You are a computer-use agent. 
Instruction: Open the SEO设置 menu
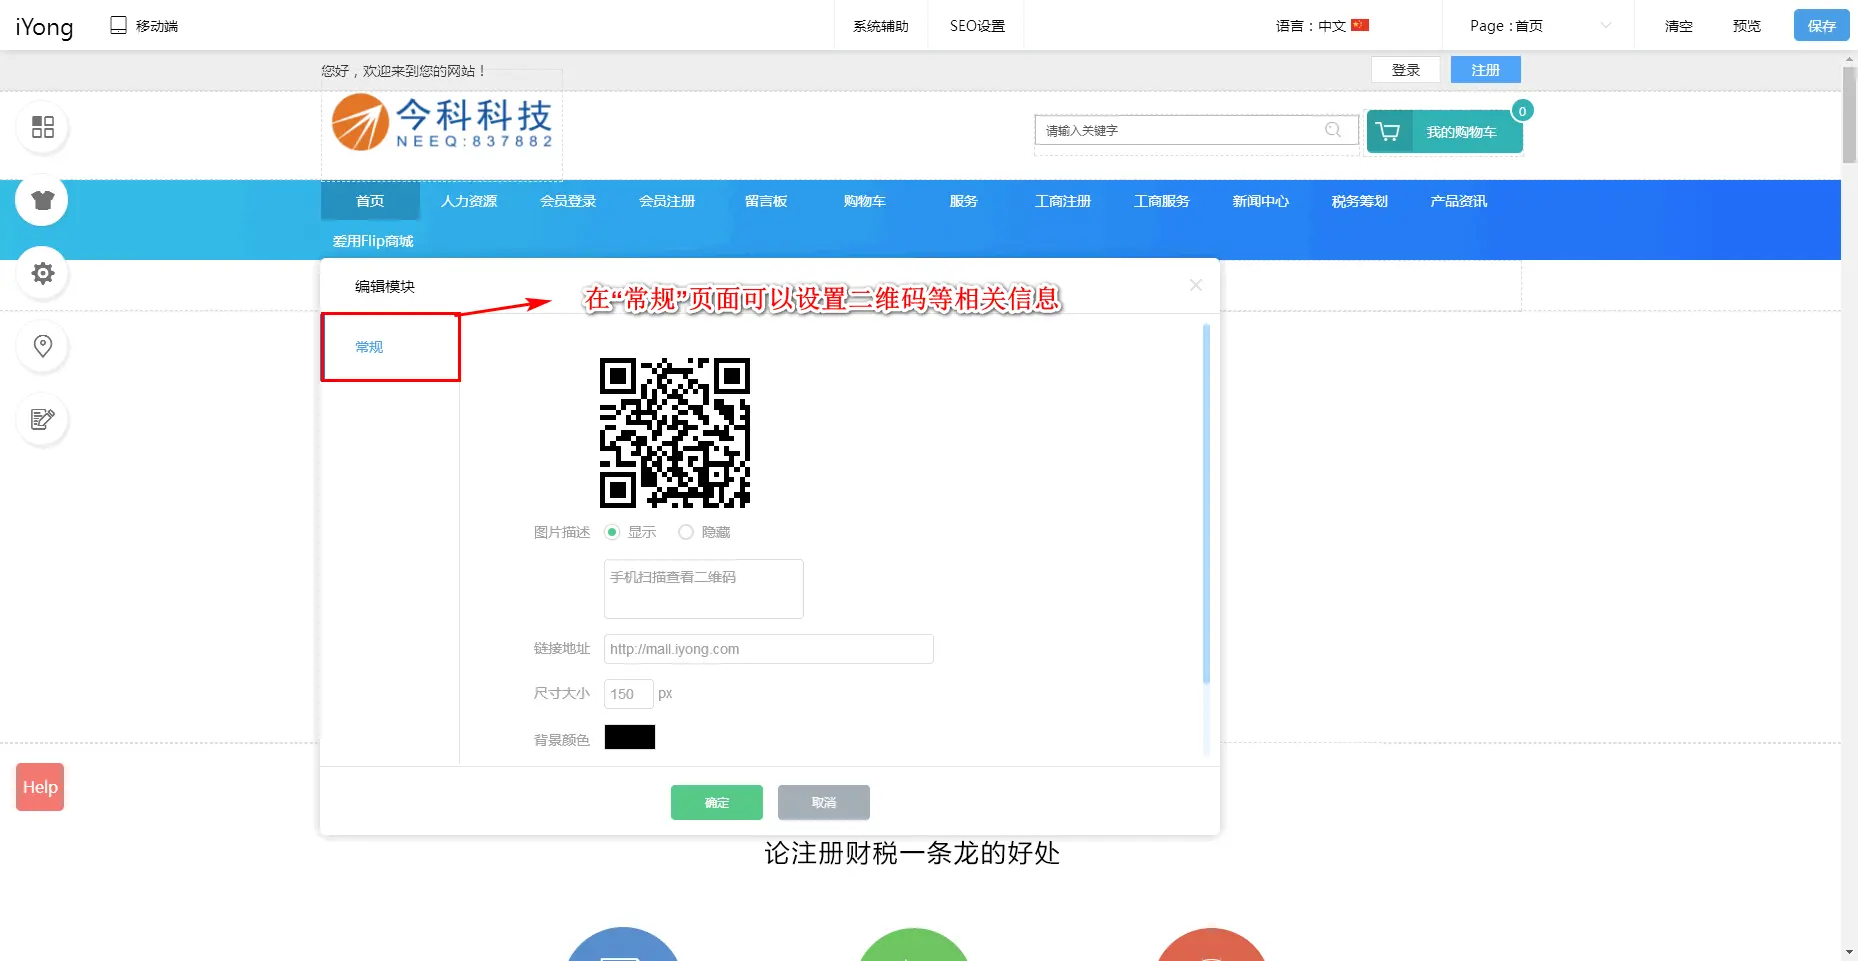click(x=977, y=26)
